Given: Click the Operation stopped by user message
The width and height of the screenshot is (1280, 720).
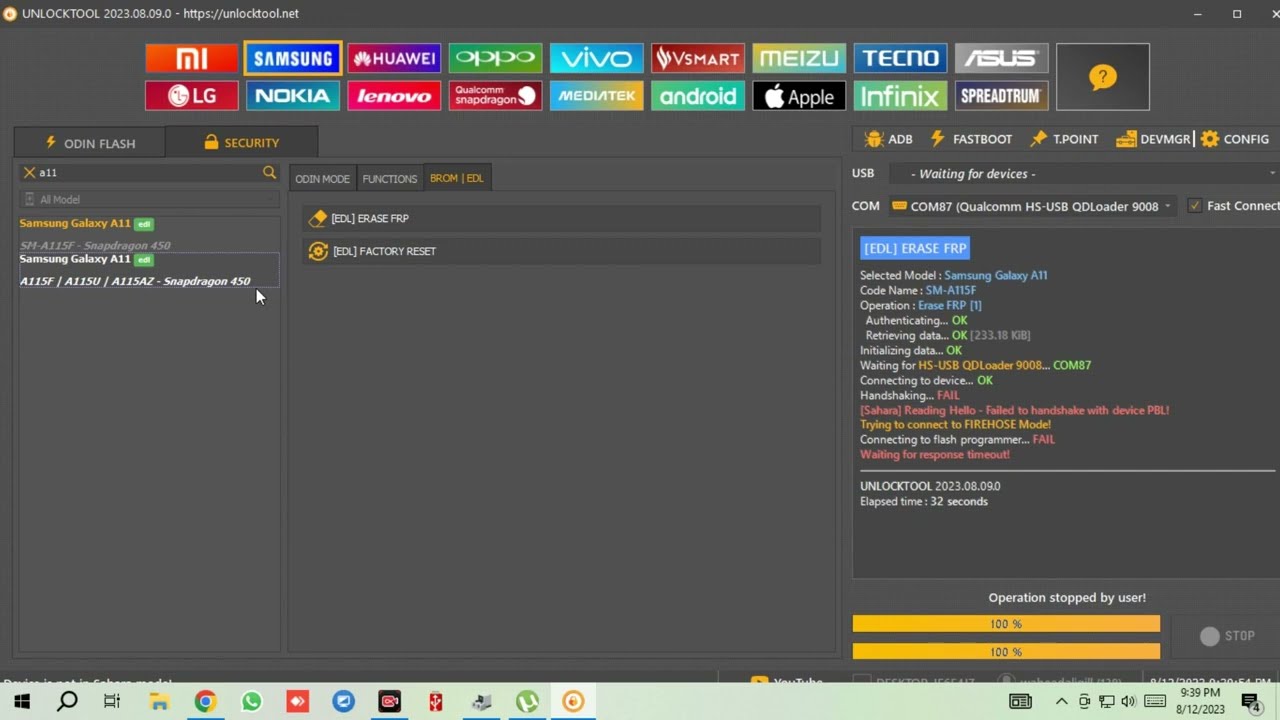Looking at the screenshot, I should pos(1067,597).
